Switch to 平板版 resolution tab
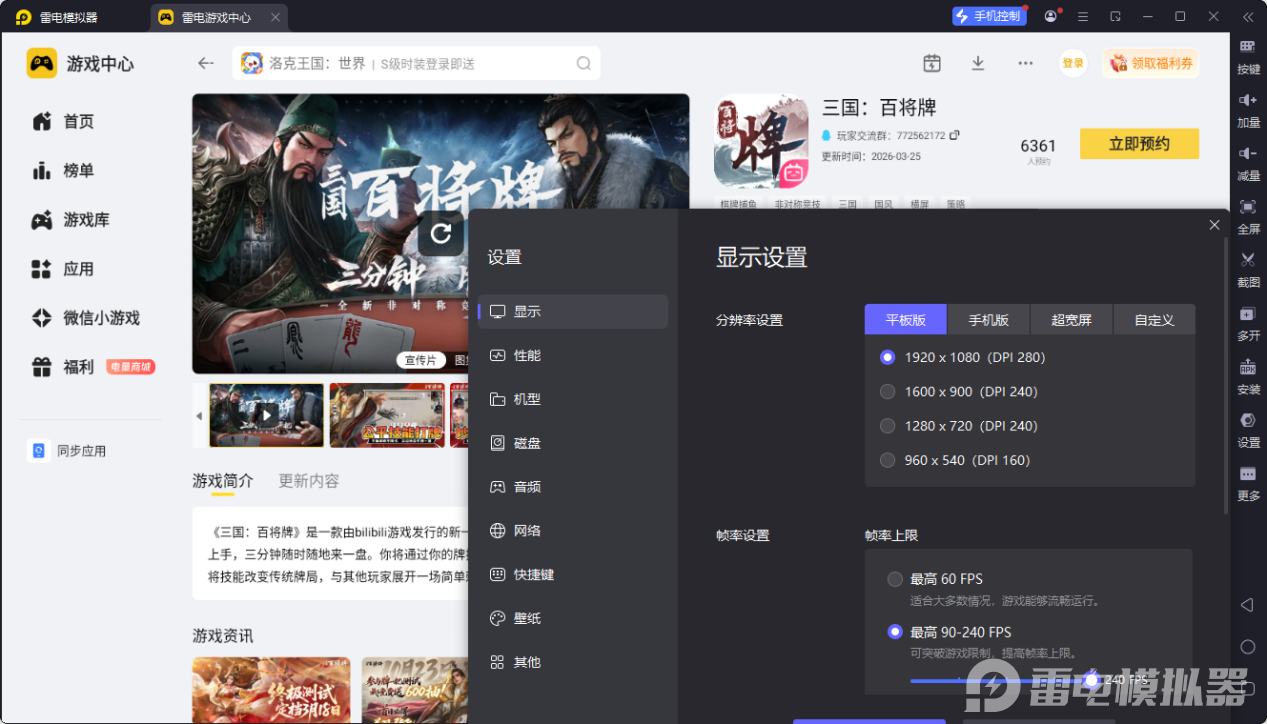1267x724 pixels. (x=905, y=320)
